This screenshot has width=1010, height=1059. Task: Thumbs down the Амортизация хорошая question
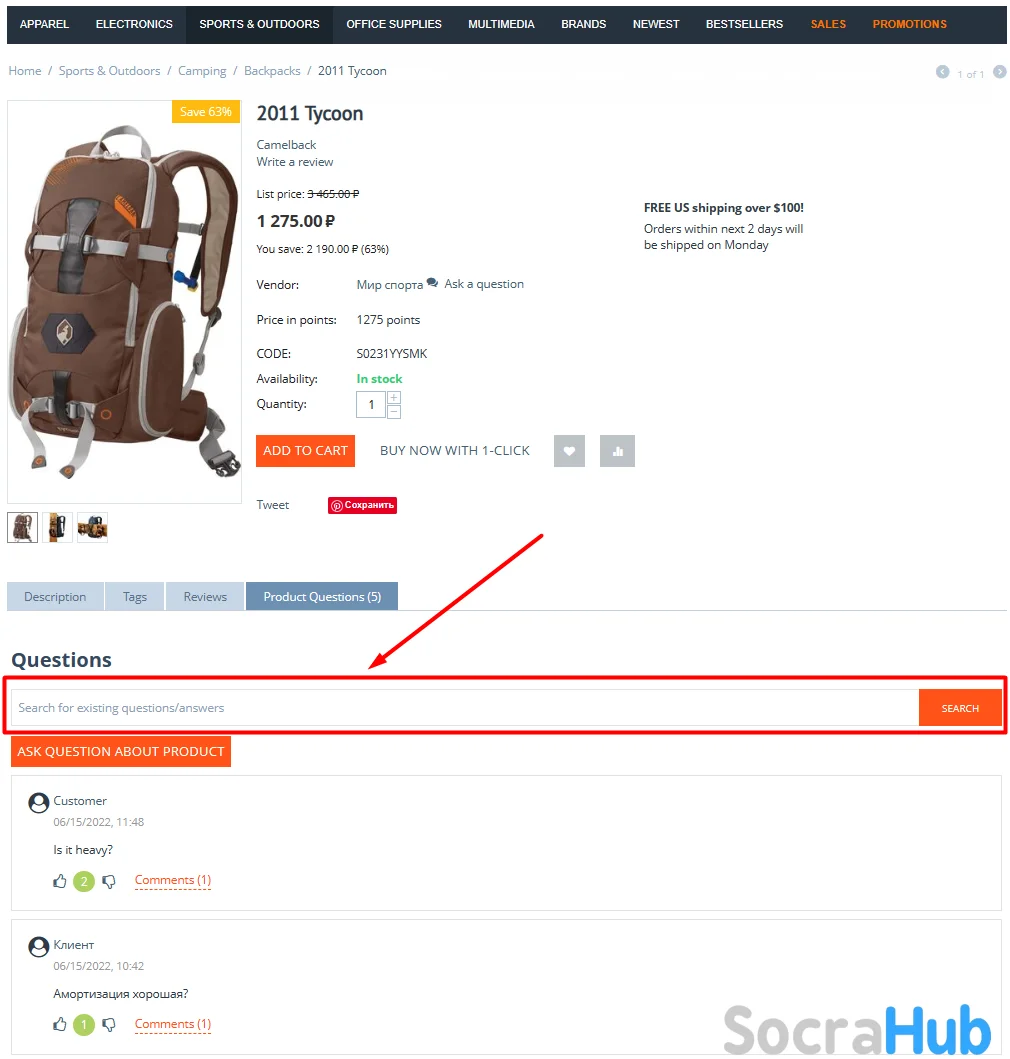109,1025
